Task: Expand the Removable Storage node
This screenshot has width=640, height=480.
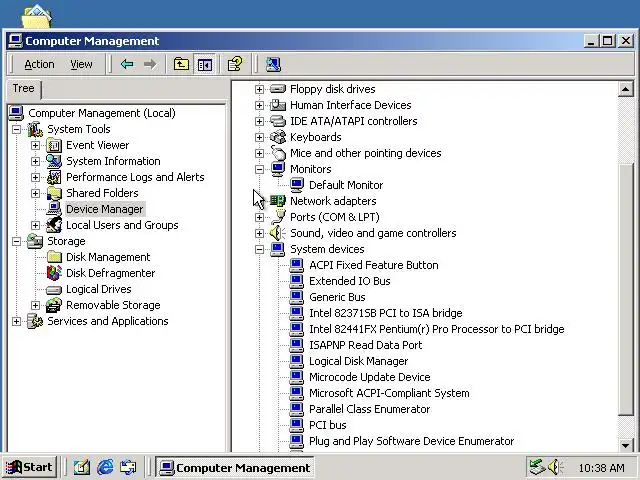Action: point(35,305)
